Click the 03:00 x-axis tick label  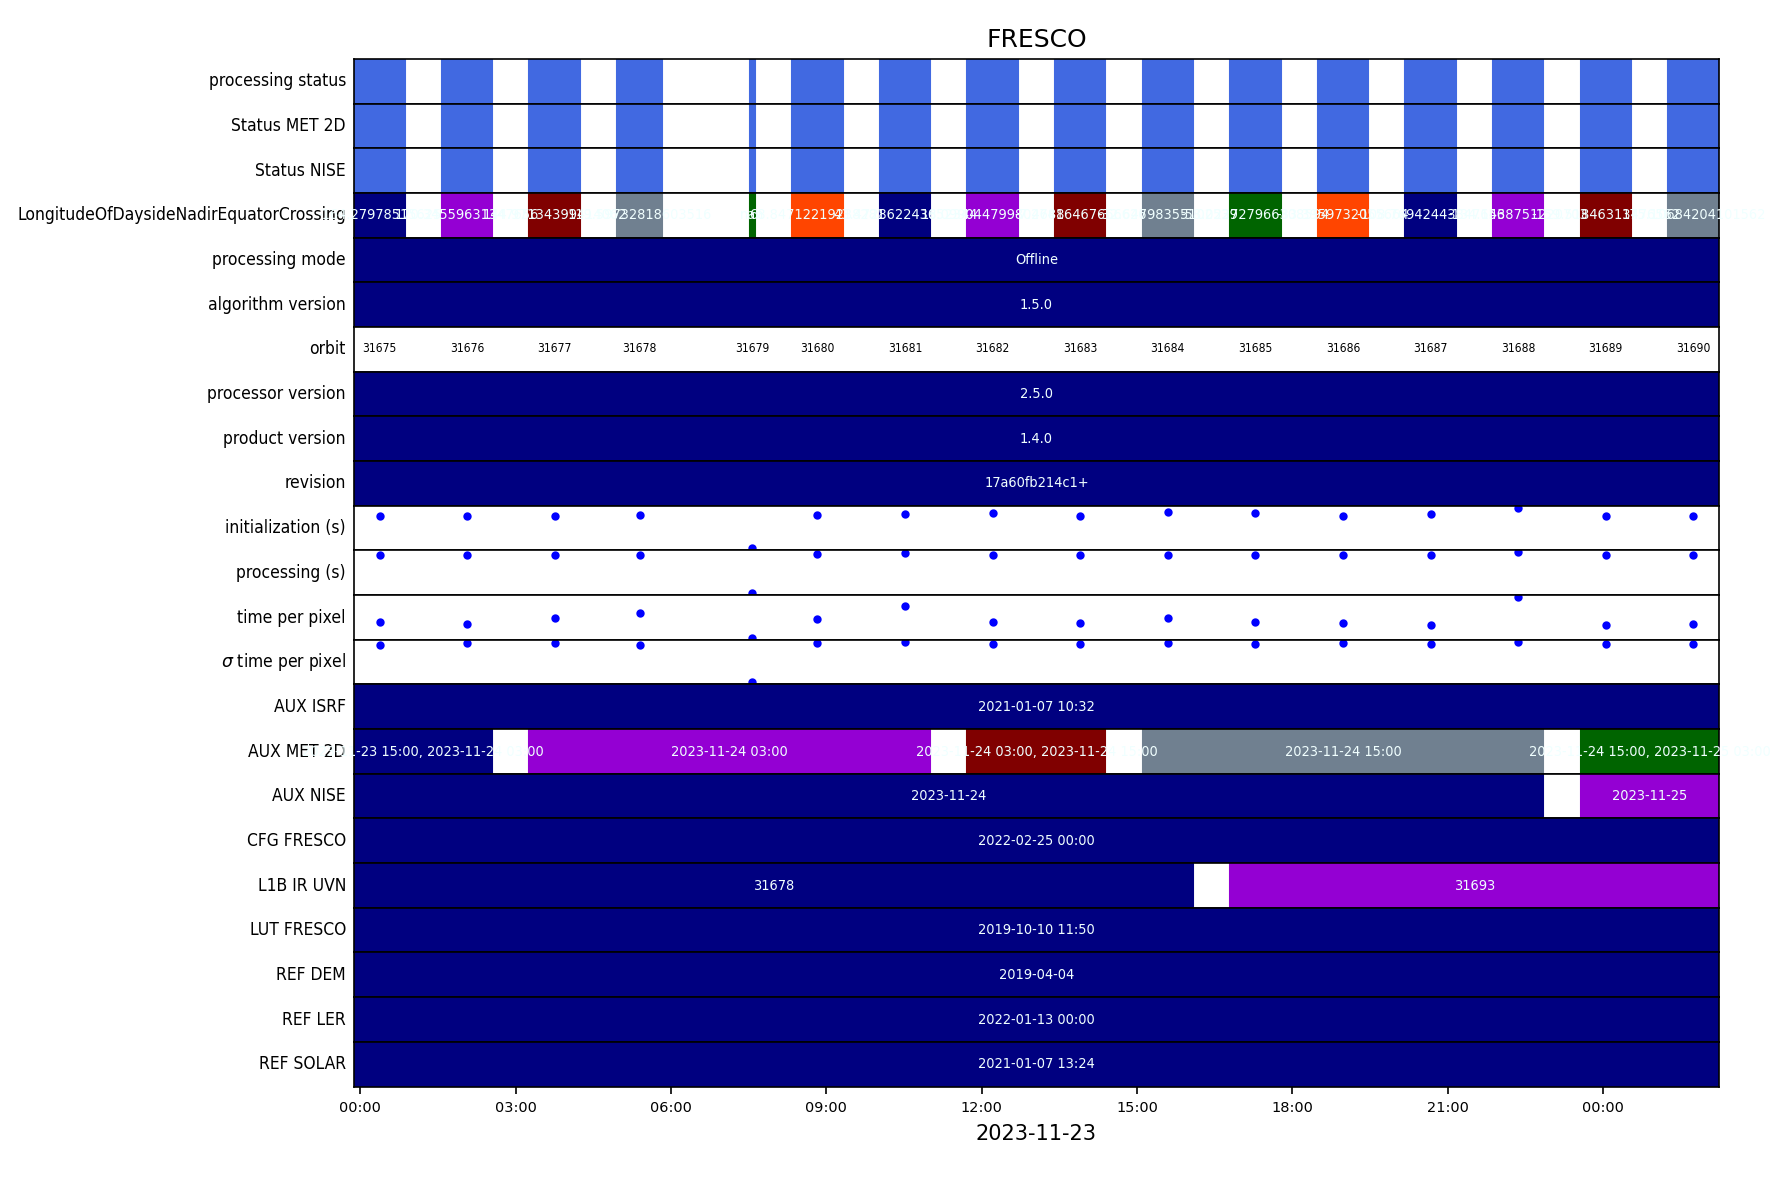[x=515, y=1107]
